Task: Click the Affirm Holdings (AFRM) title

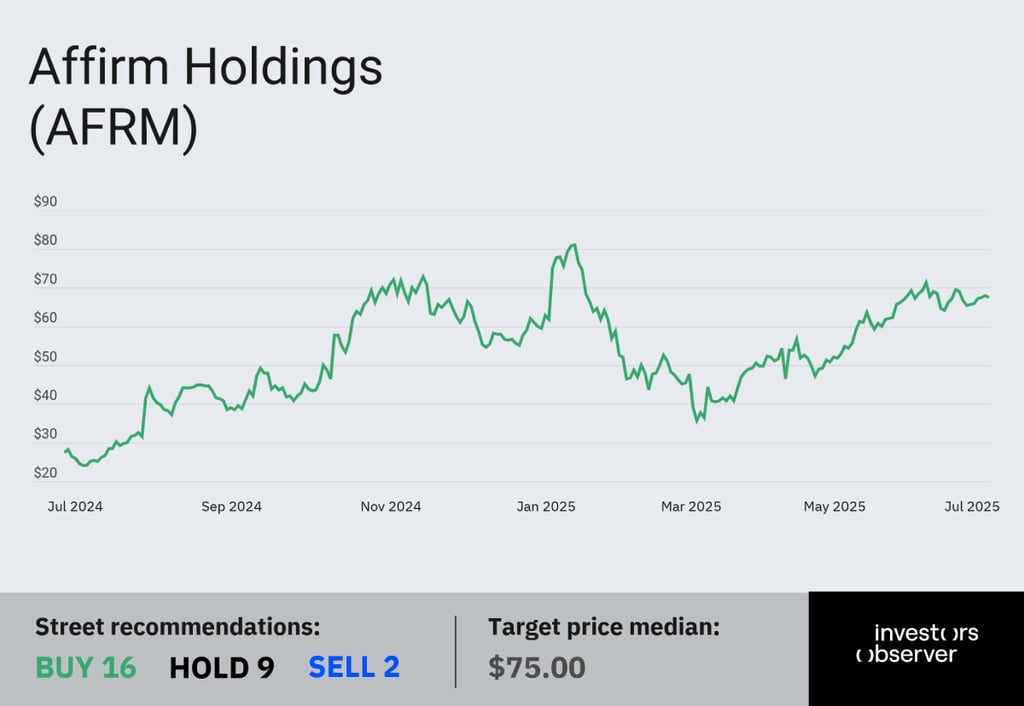Action: click(x=206, y=99)
